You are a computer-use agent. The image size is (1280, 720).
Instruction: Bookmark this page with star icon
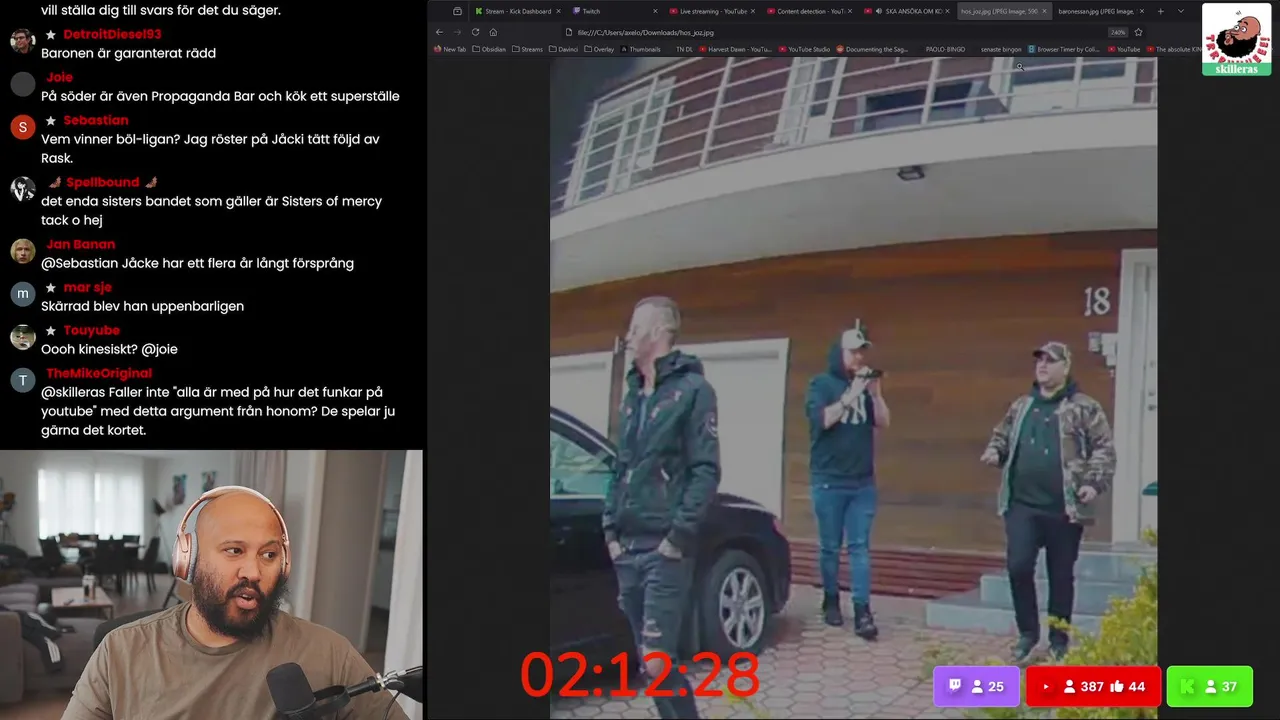click(1138, 32)
